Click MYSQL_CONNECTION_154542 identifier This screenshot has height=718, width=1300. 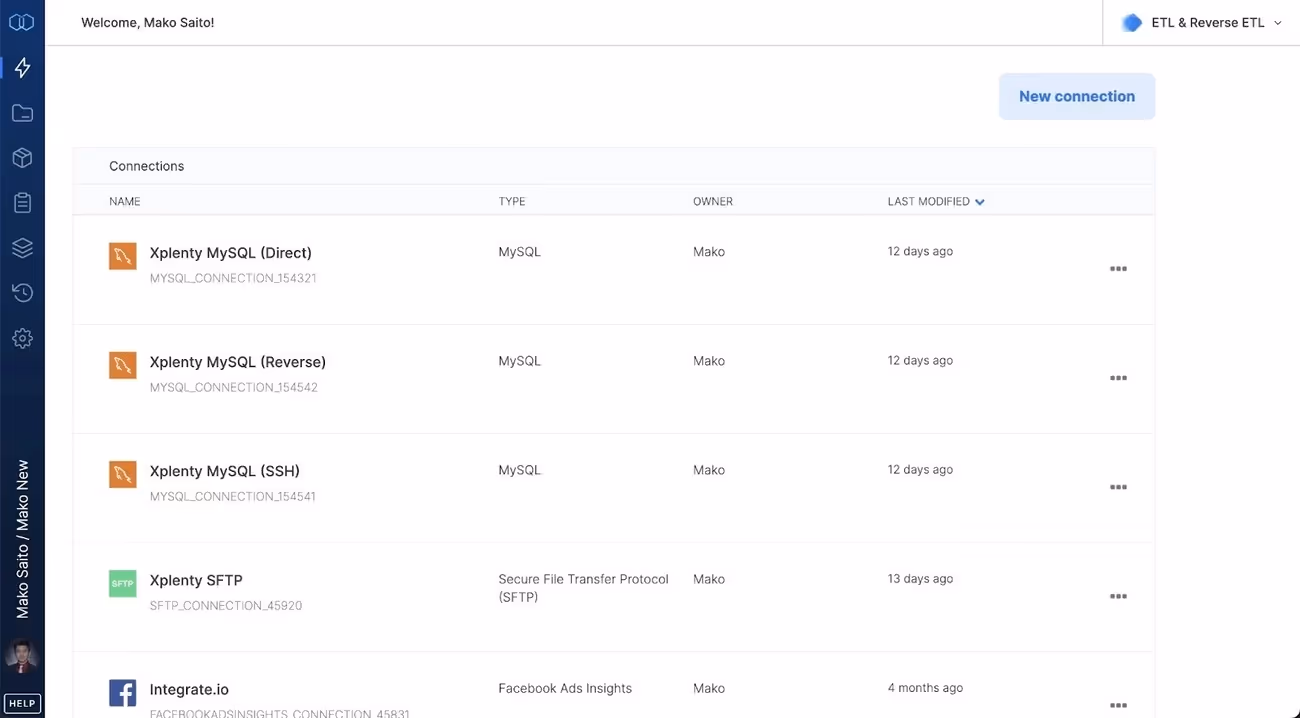(234, 387)
